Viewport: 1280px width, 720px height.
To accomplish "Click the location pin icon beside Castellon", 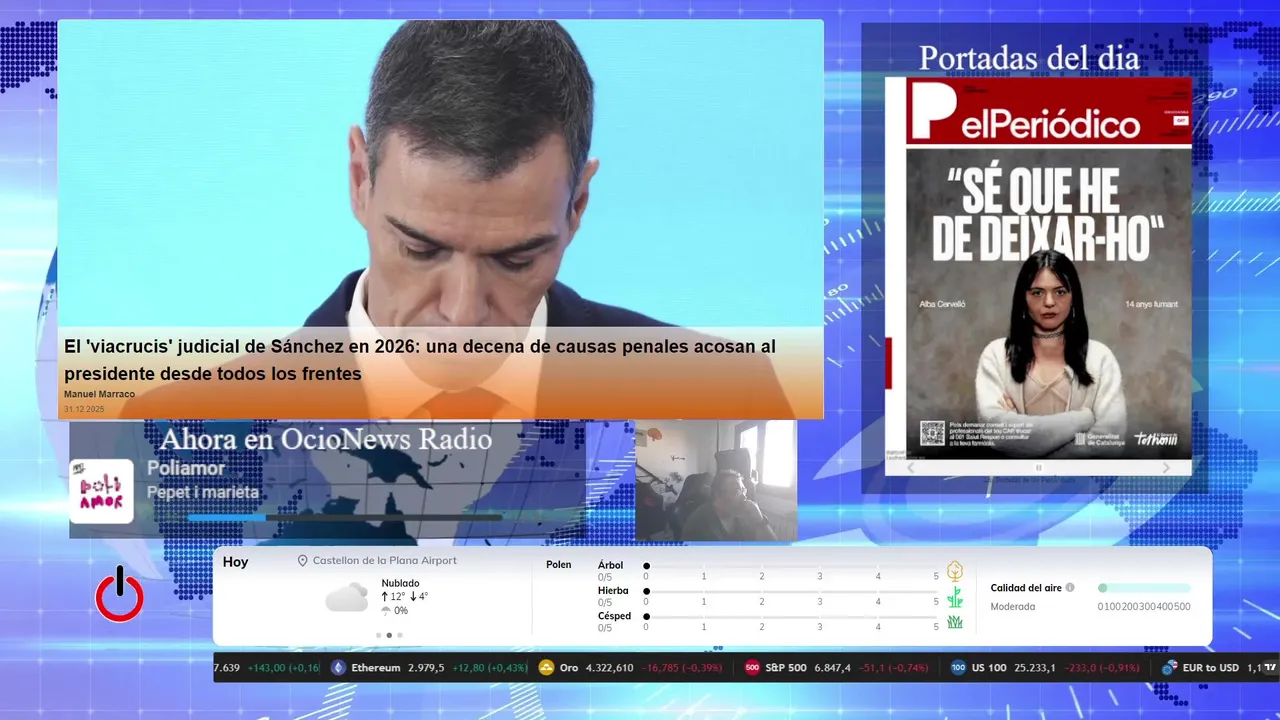I will pos(302,561).
